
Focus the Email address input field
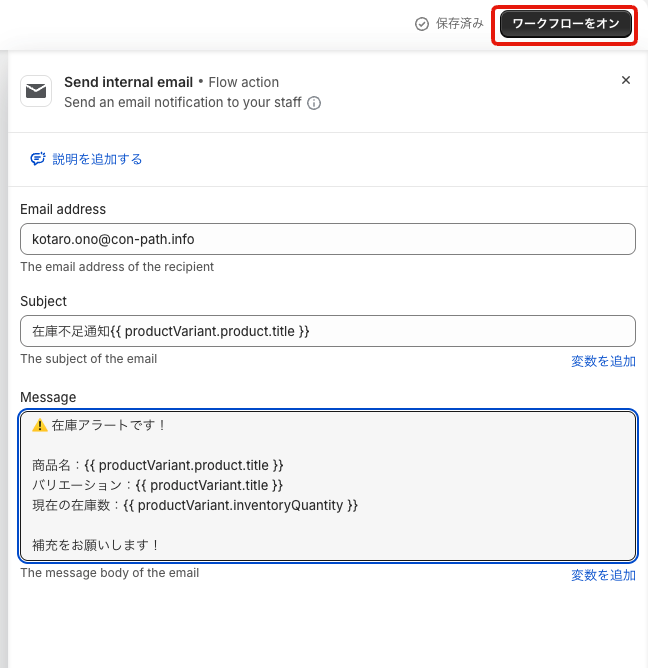coord(327,239)
